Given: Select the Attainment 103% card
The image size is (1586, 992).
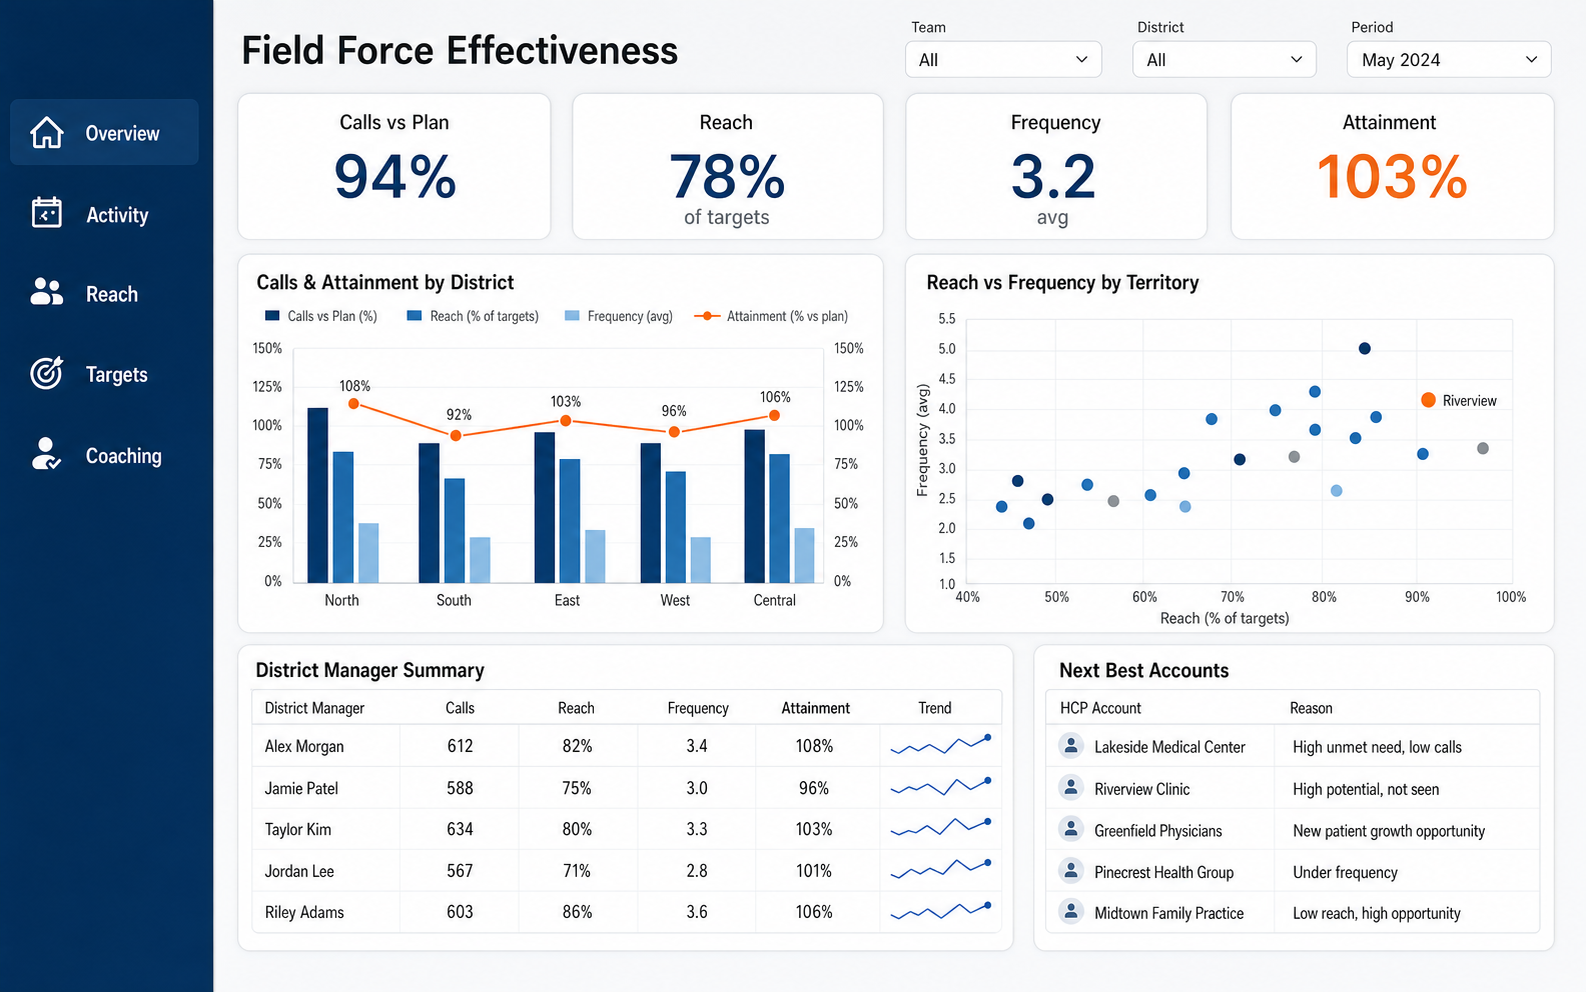Looking at the screenshot, I should coord(1392,166).
